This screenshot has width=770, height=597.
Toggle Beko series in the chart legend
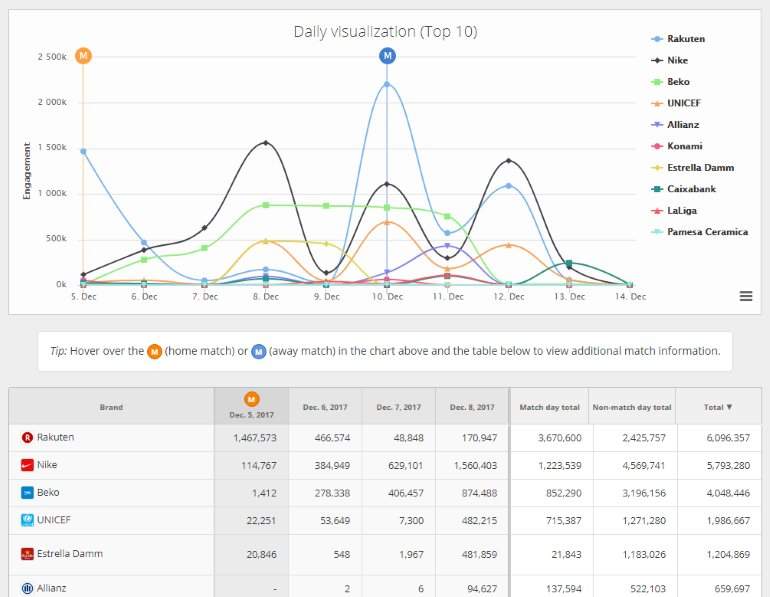[x=670, y=81]
